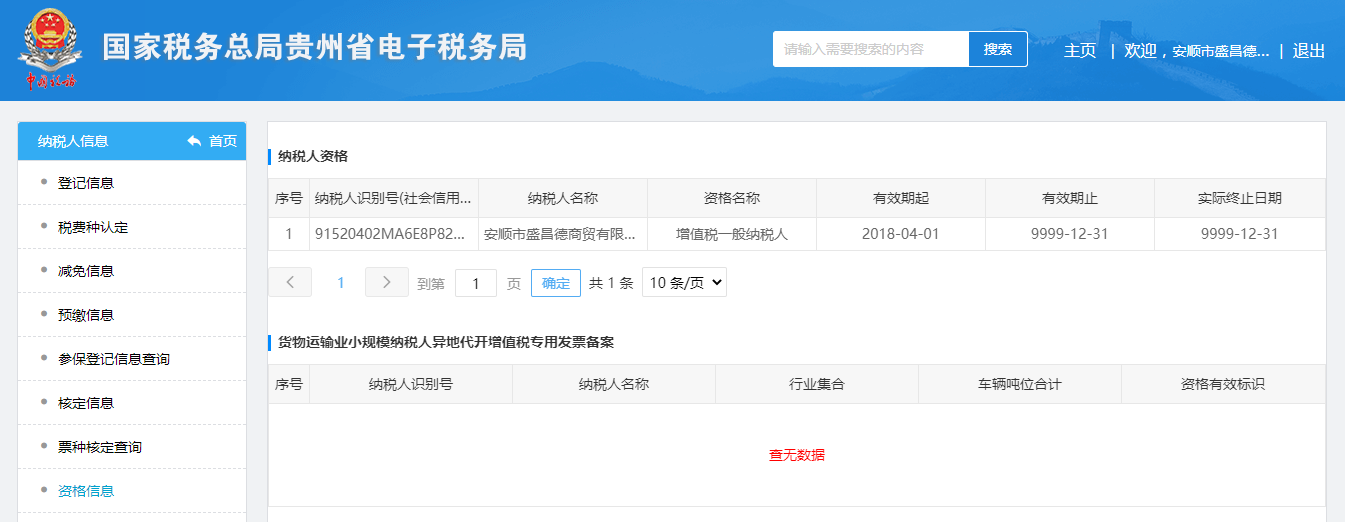
Task: Click the 首页 return arrow icon
Action: 194,141
